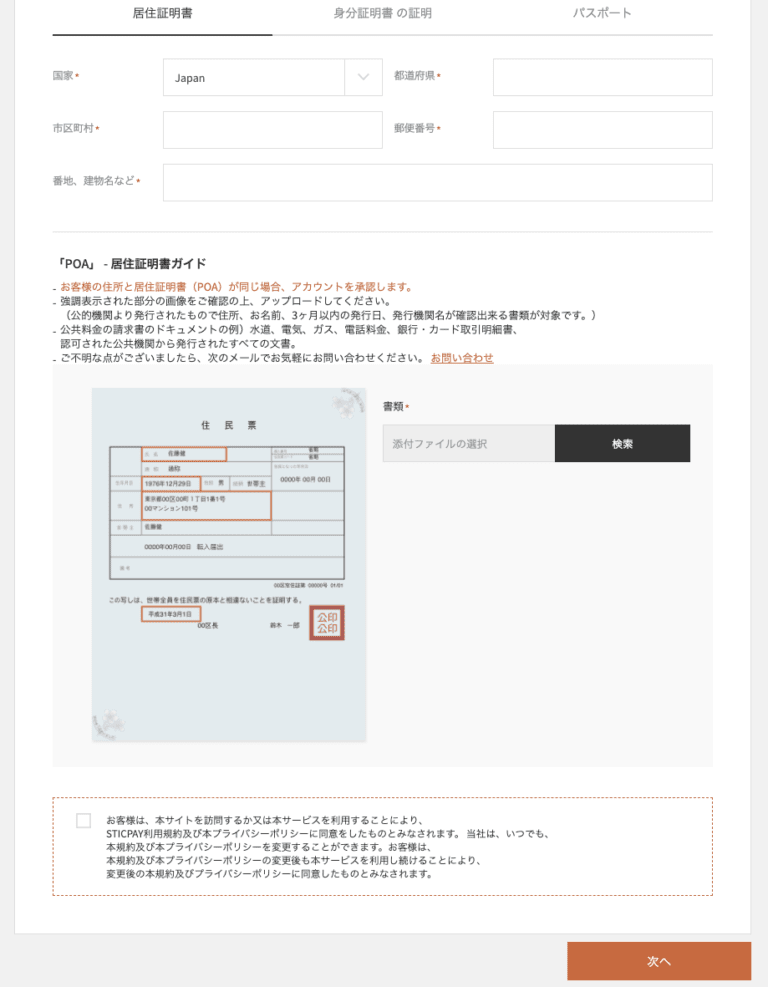Click the orange アカウントを承認します notice line

[236, 287]
